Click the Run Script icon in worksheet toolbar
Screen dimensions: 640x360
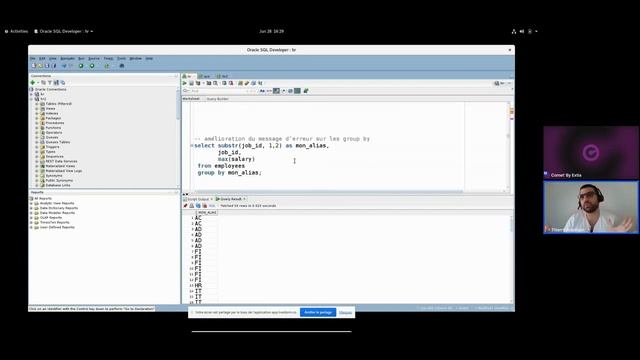191,83
